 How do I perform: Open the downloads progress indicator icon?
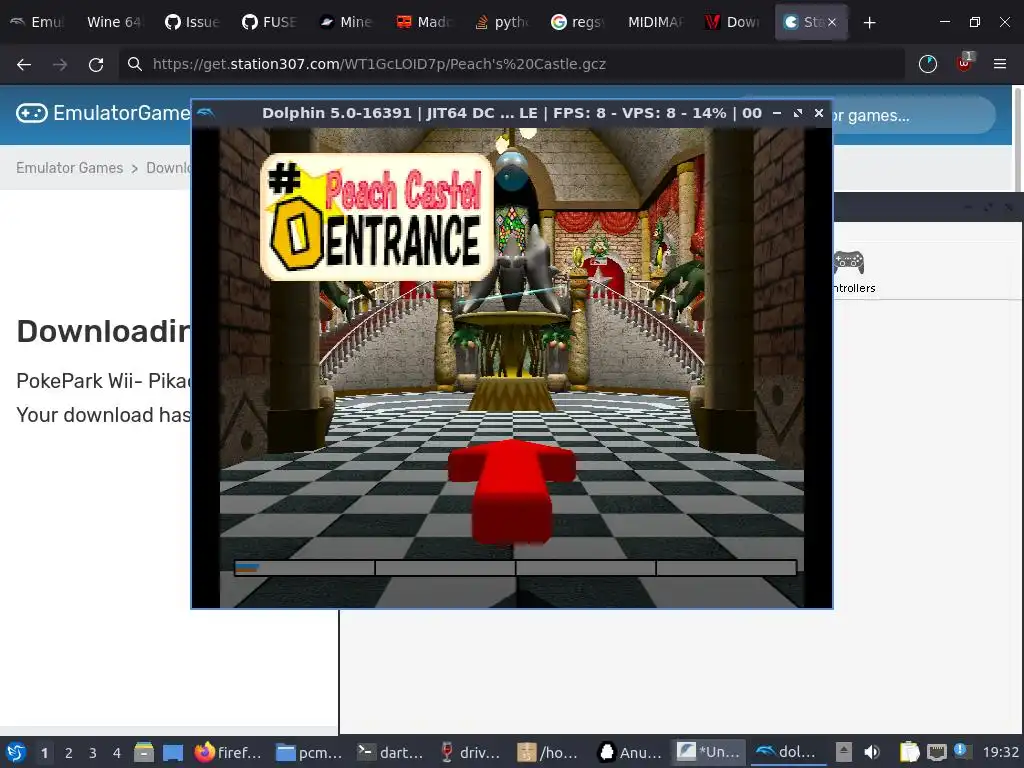(927, 64)
